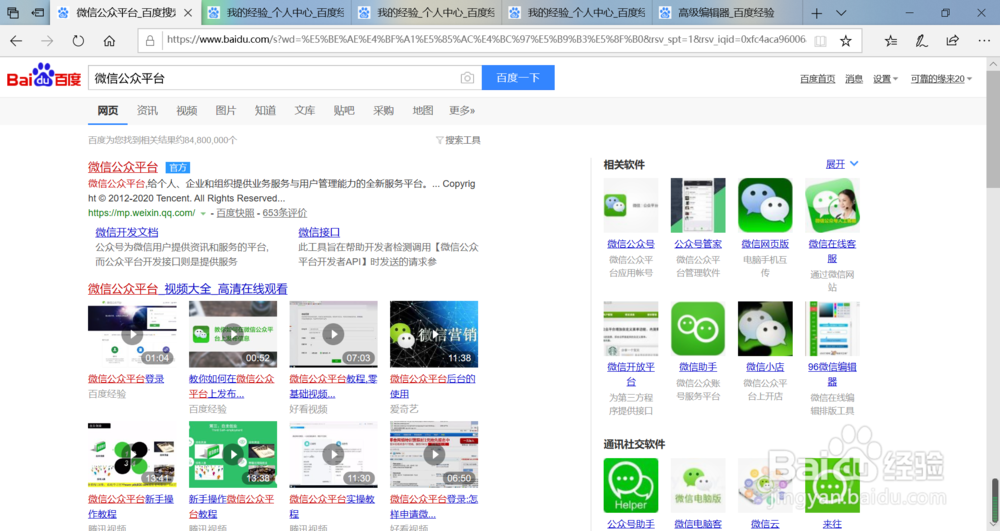Click the add notes pen icon
The width and height of the screenshot is (1000, 531).
click(922, 41)
